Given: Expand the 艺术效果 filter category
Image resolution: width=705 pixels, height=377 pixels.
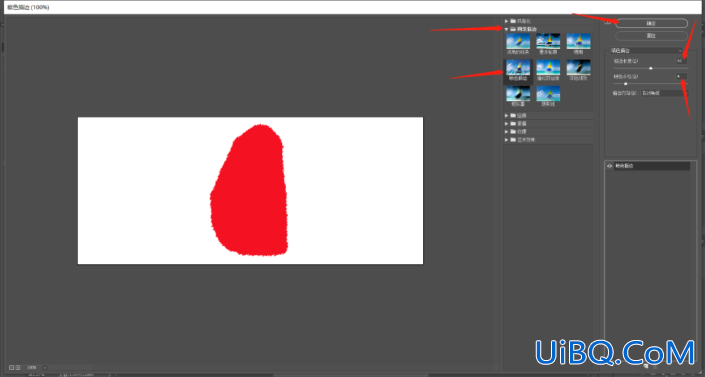Looking at the screenshot, I should [x=506, y=140].
